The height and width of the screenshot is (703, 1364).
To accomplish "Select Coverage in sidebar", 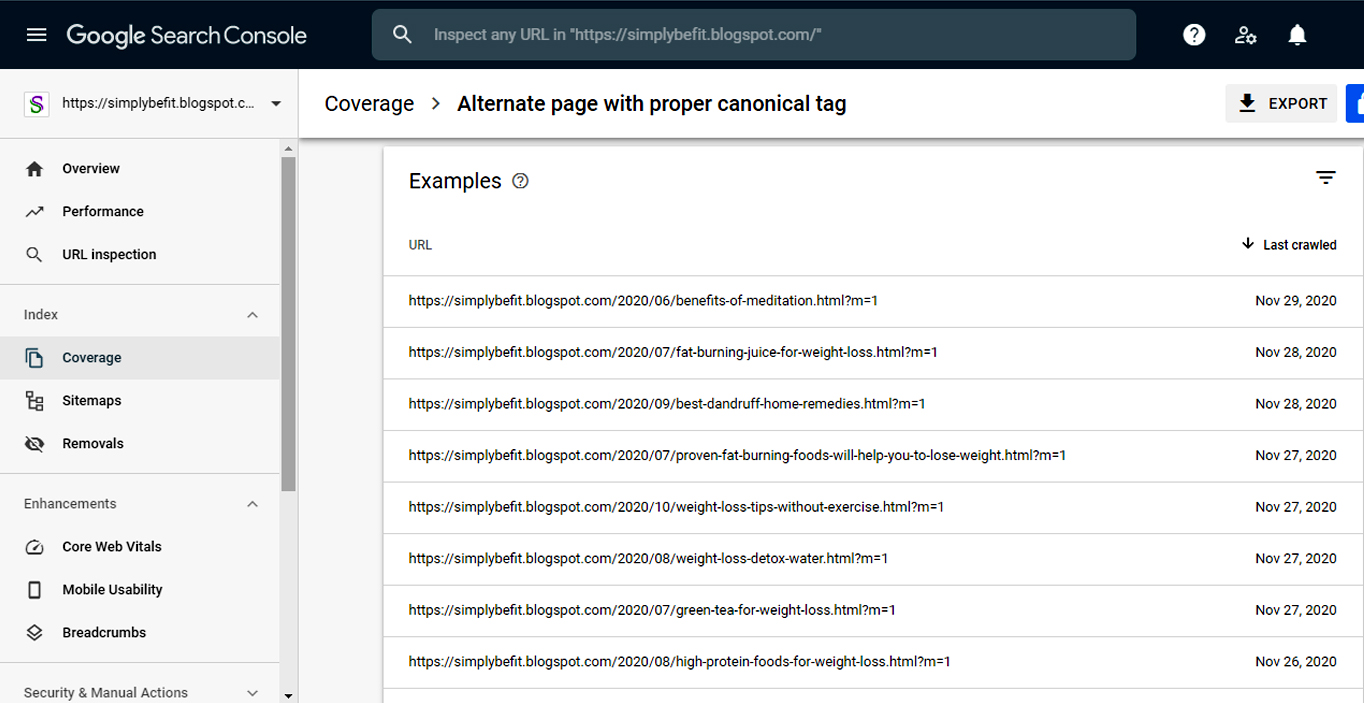I will tap(140, 358).
